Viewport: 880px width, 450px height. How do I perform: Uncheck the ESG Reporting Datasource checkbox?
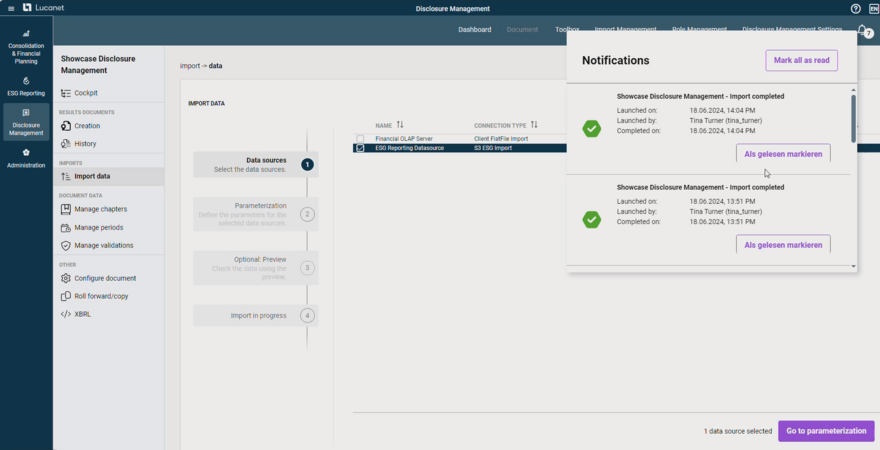click(x=360, y=148)
